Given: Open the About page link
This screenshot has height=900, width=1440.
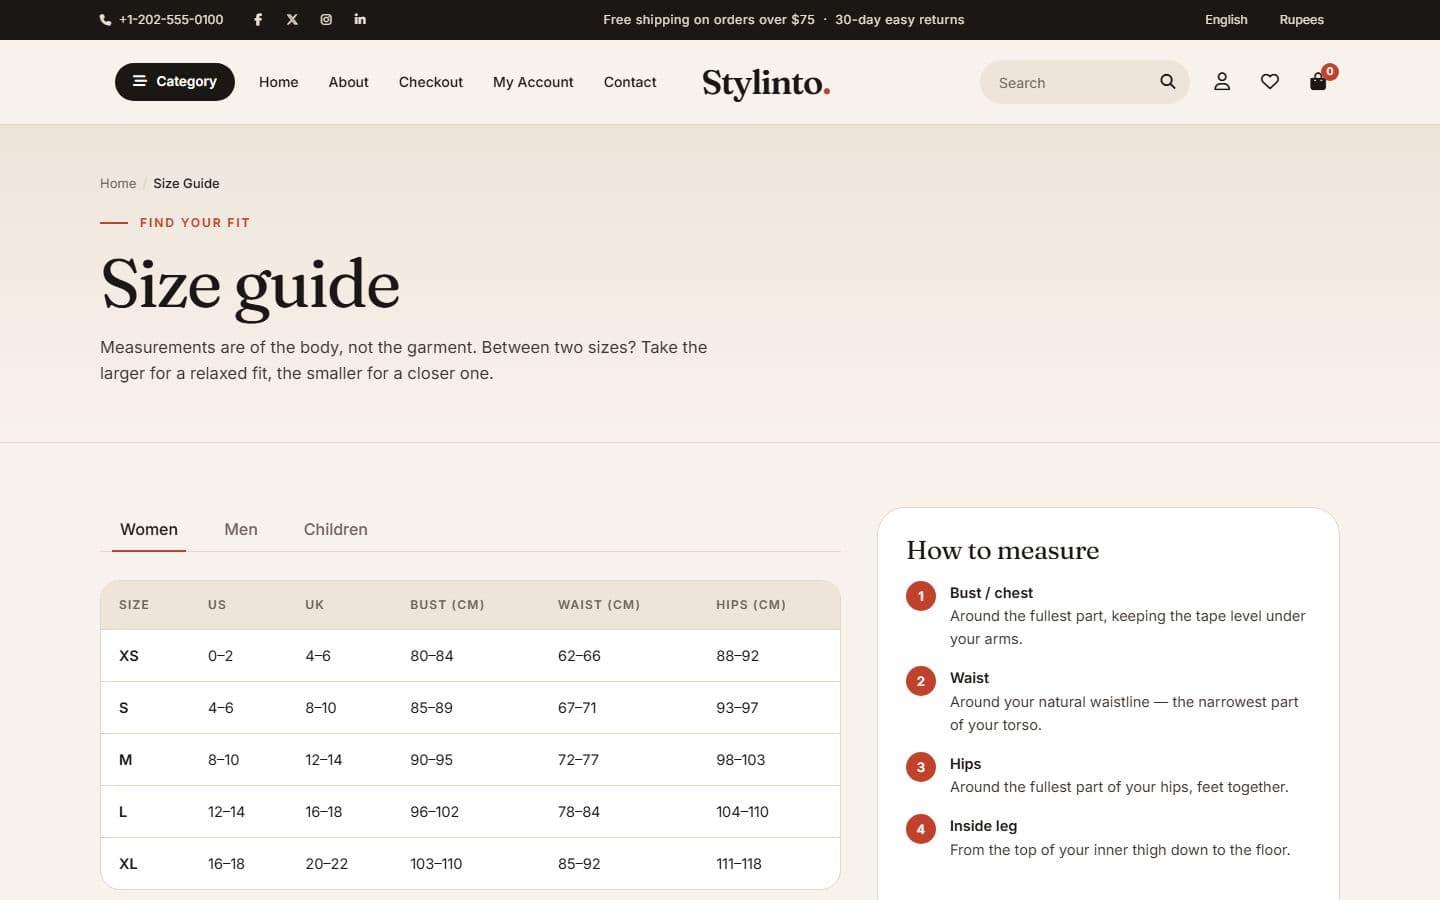Looking at the screenshot, I should [348, 82].
